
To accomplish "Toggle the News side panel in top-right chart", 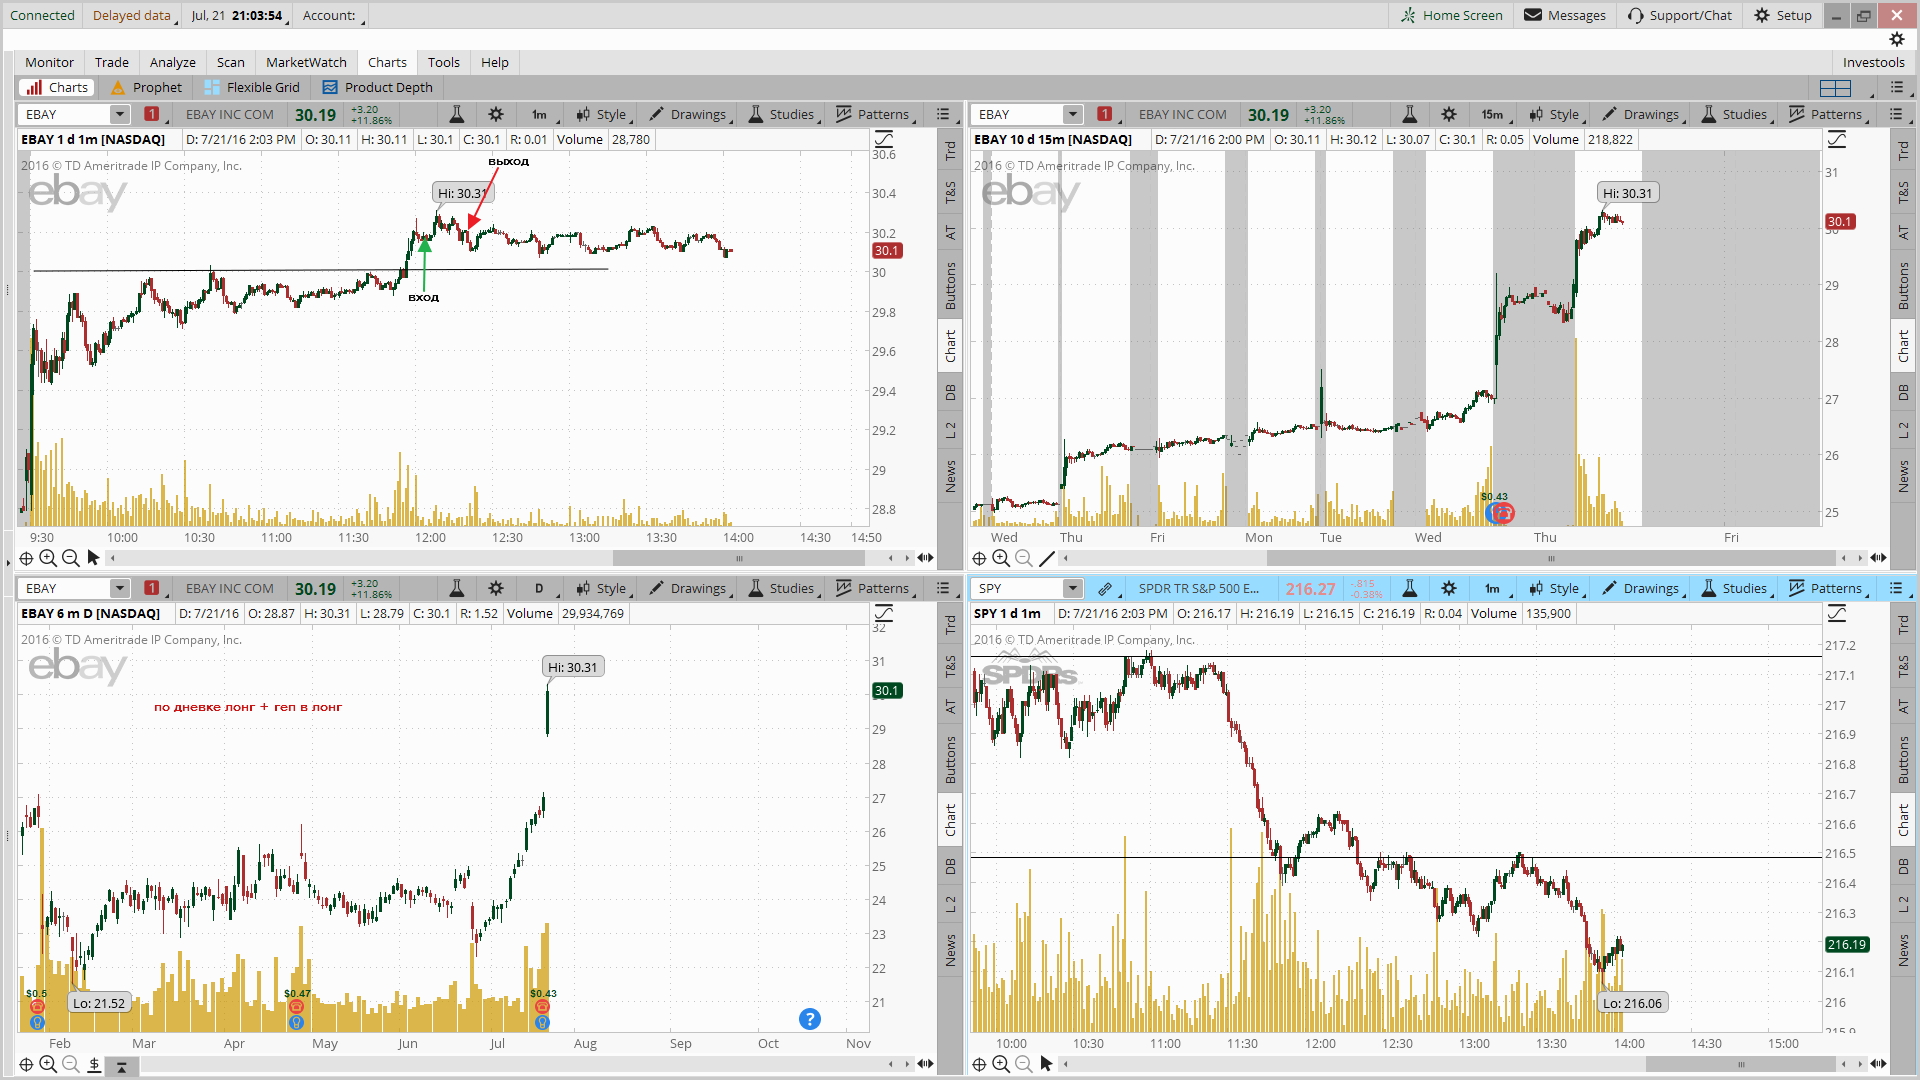I will 1903,476.
